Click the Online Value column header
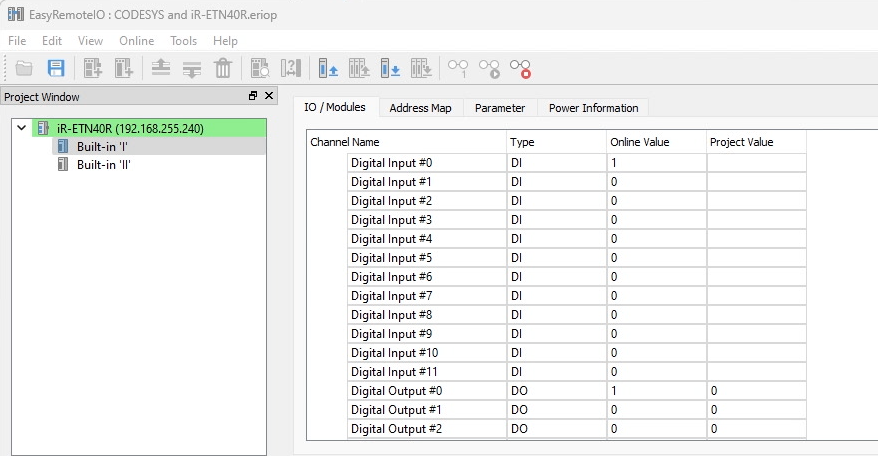The image size is (878, 456). tap(656, 142)
